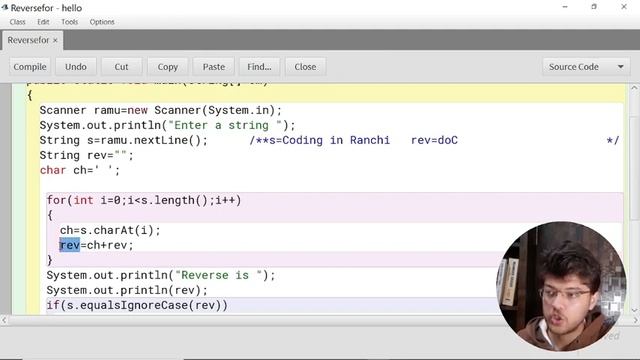Open the Class menu
Image resolution: width=640 pixels, height=360 pixels.
[18, 22]
